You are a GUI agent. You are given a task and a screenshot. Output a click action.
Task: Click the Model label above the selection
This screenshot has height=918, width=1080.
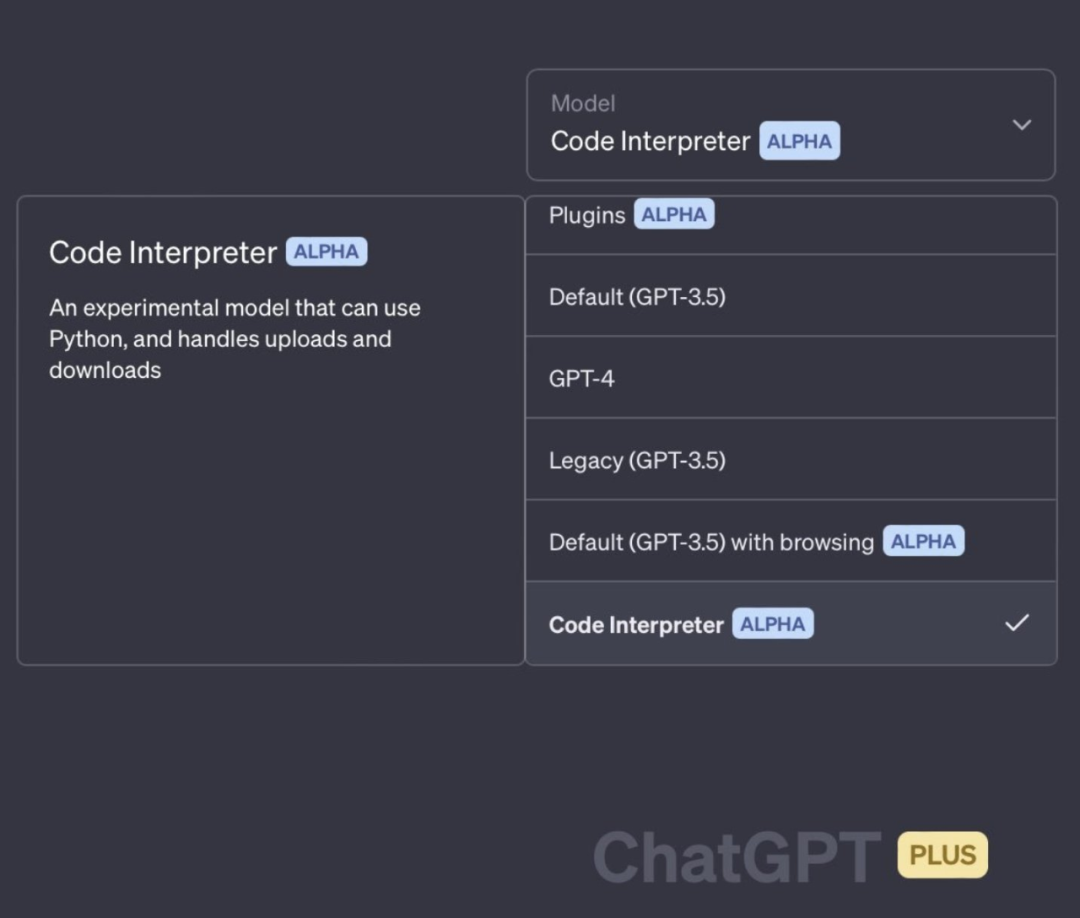(583, 103)
